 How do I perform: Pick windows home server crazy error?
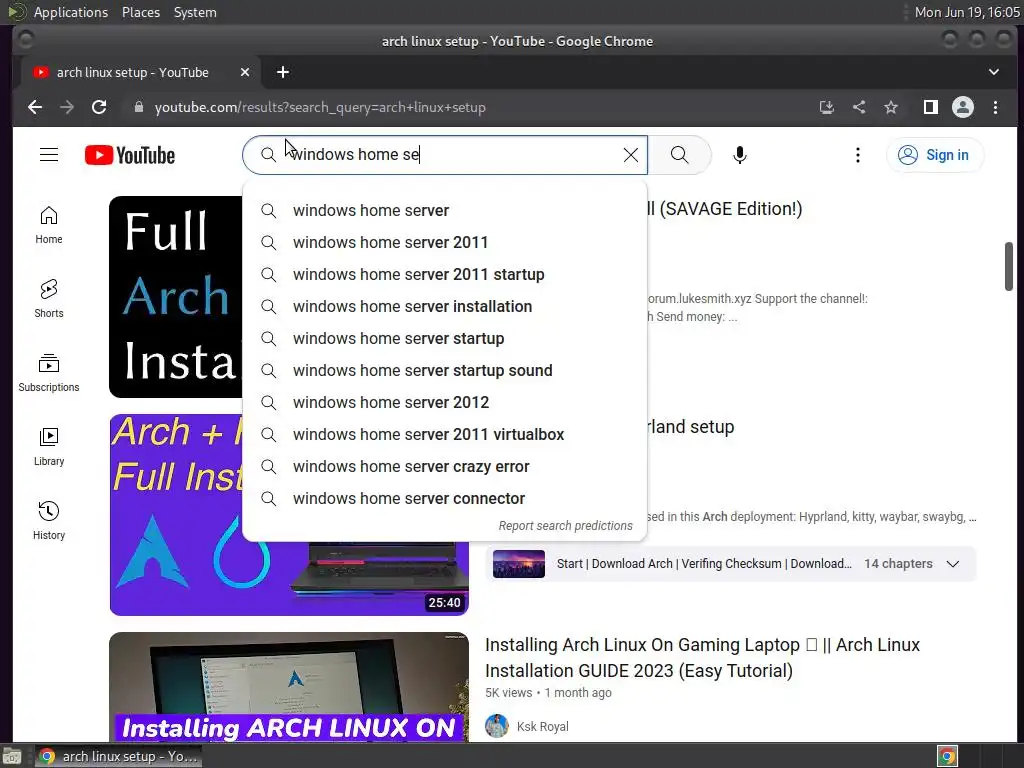coord(444,466)
